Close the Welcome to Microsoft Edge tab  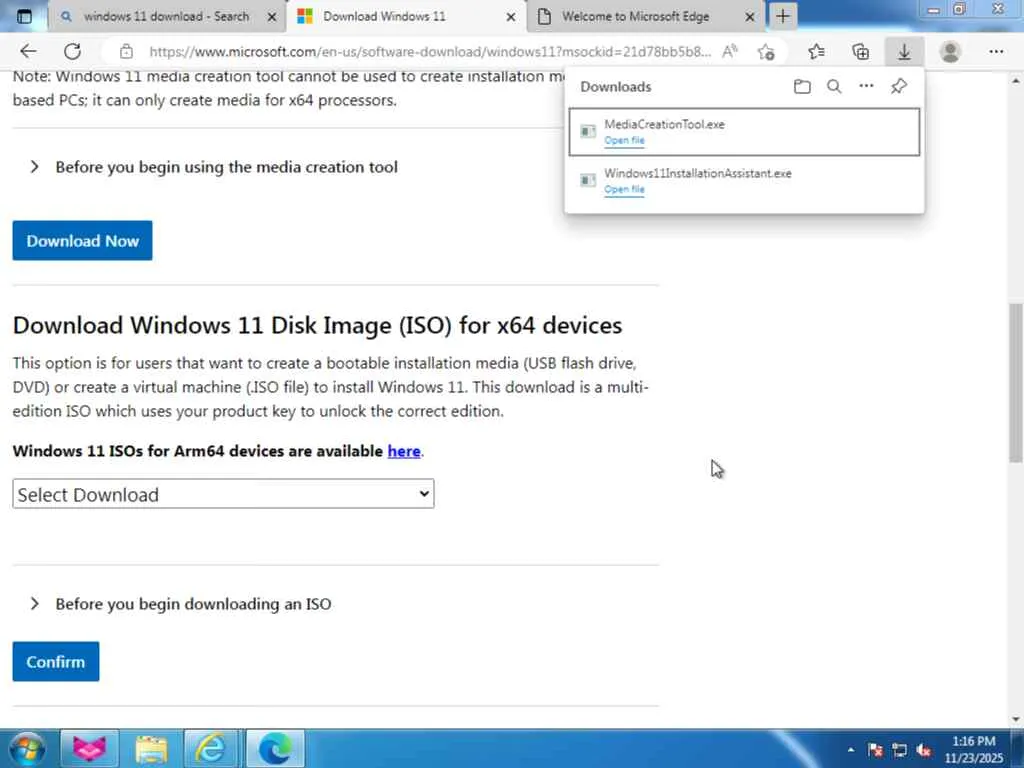point(750,17)
